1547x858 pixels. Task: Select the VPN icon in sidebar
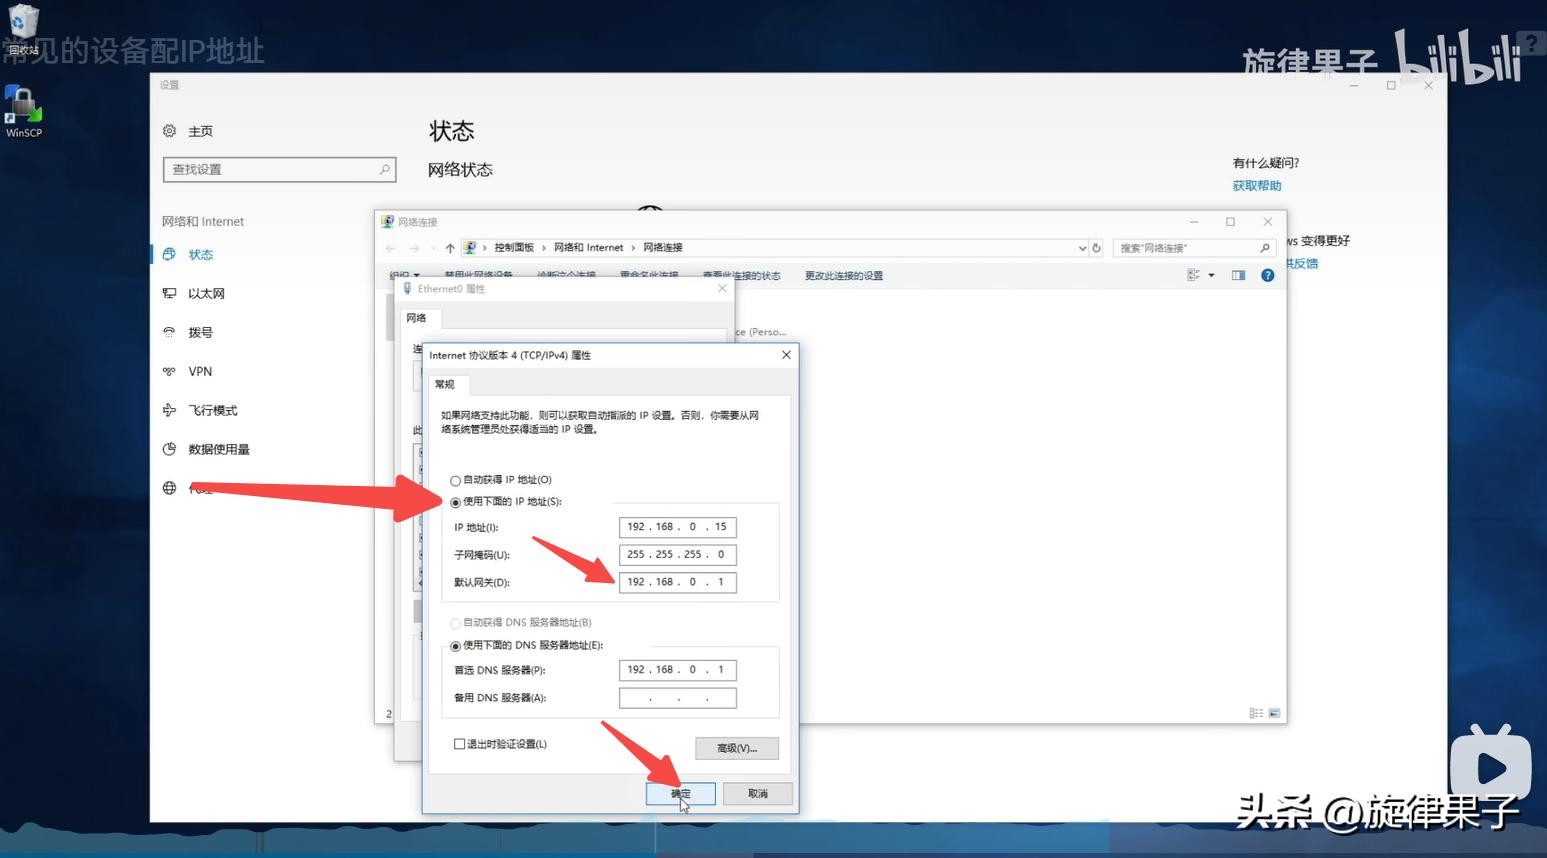click(x=169, y=371)
